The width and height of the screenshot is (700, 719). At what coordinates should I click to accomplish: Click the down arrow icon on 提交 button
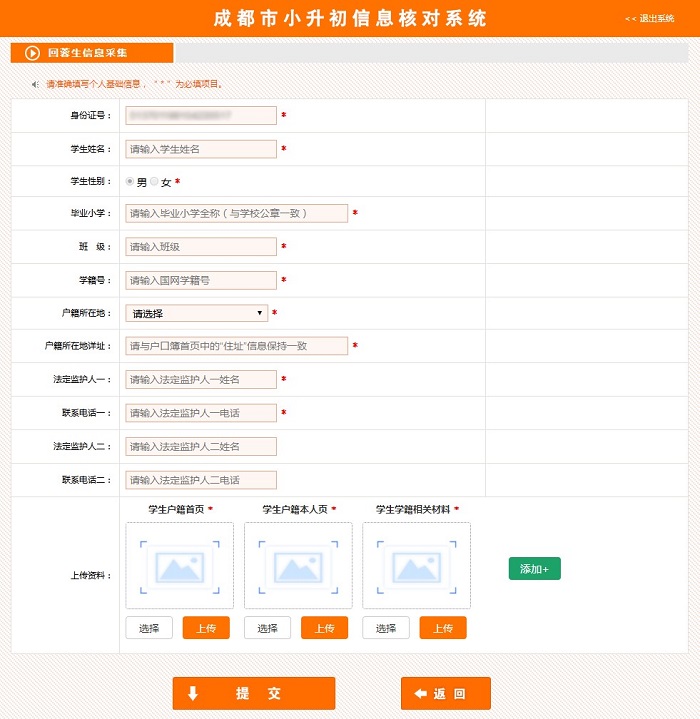194,693
